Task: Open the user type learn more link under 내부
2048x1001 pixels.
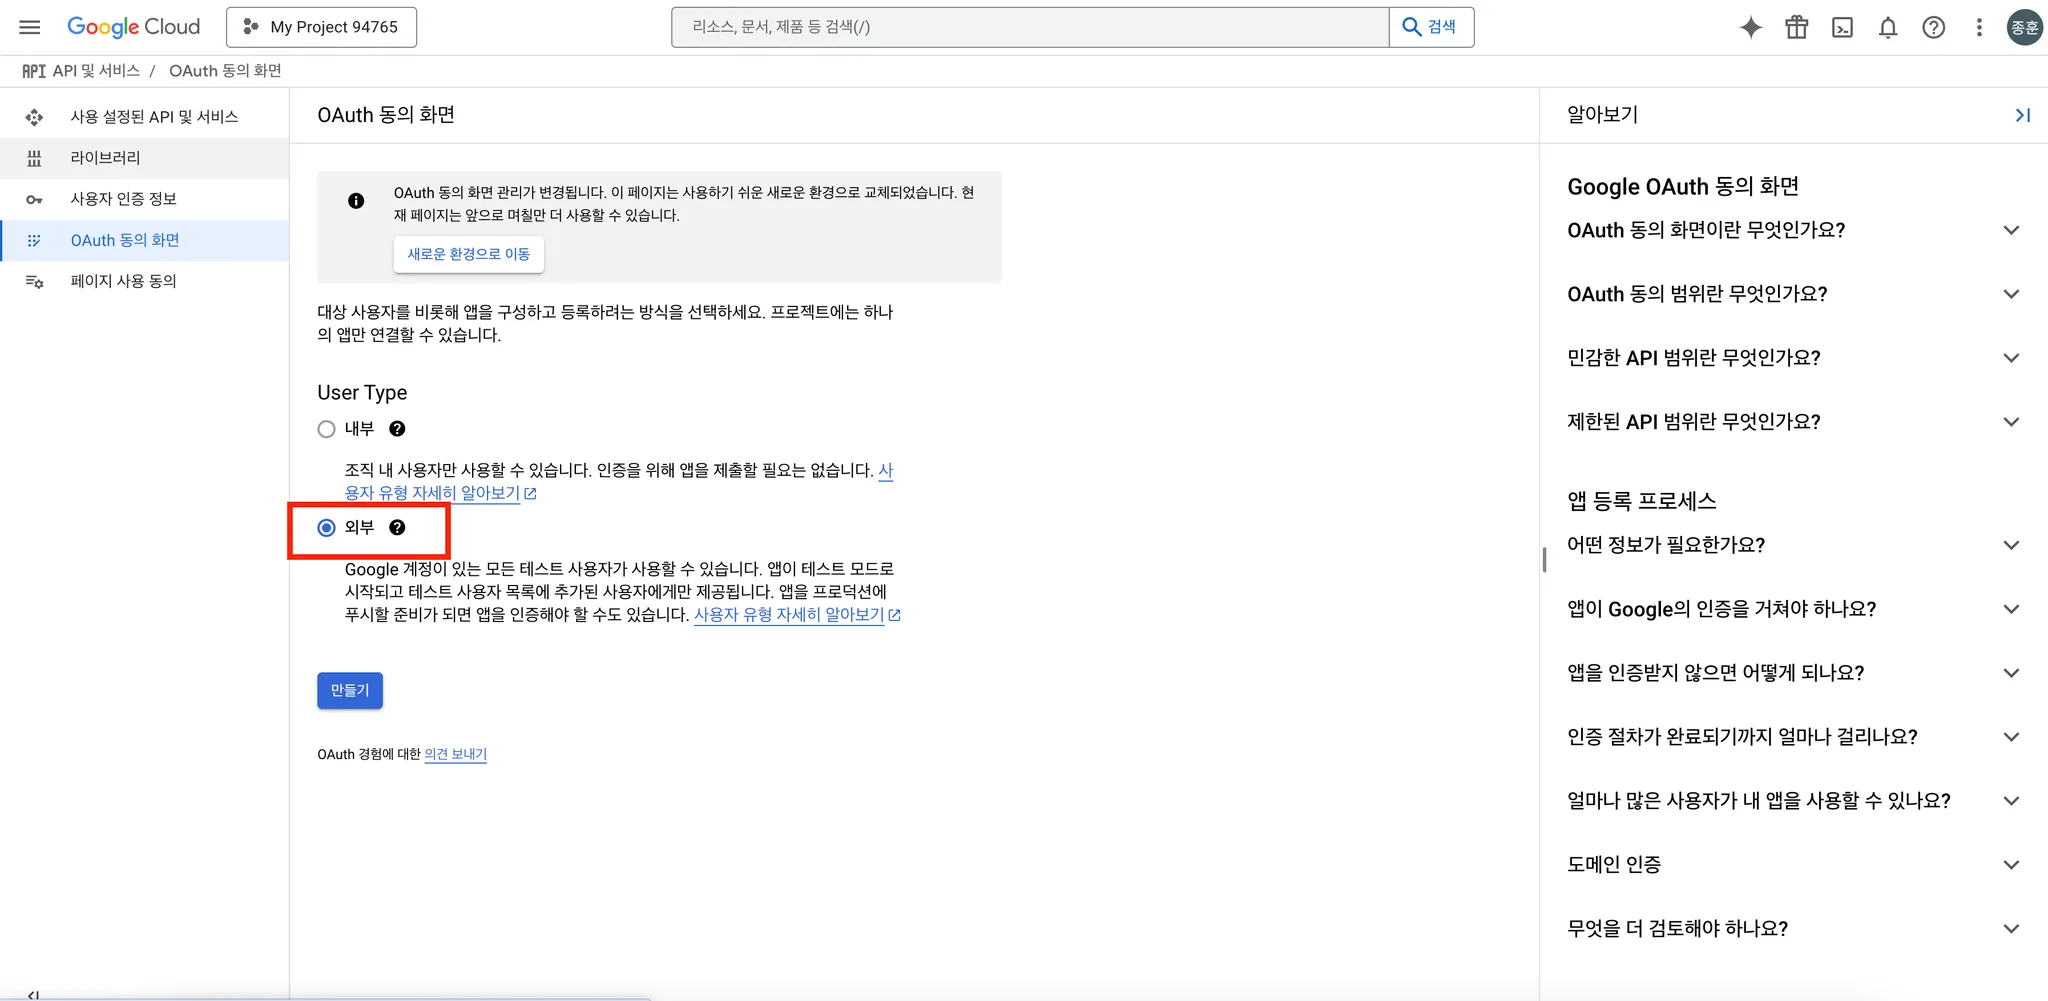Action: coord(441,493)
